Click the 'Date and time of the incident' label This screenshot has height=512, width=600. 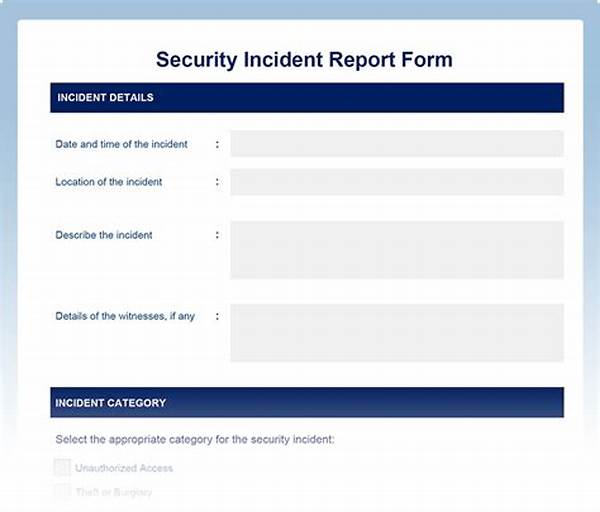pyautogui.click(x=121, y=144)
